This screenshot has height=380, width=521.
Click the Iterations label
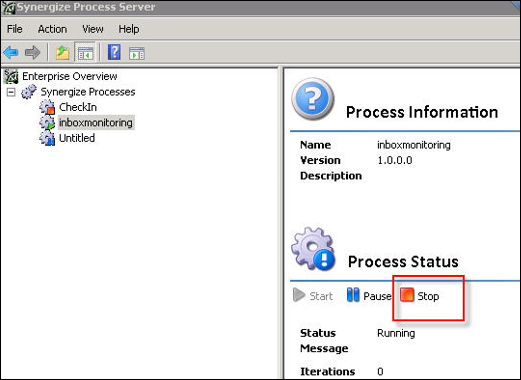328,371
